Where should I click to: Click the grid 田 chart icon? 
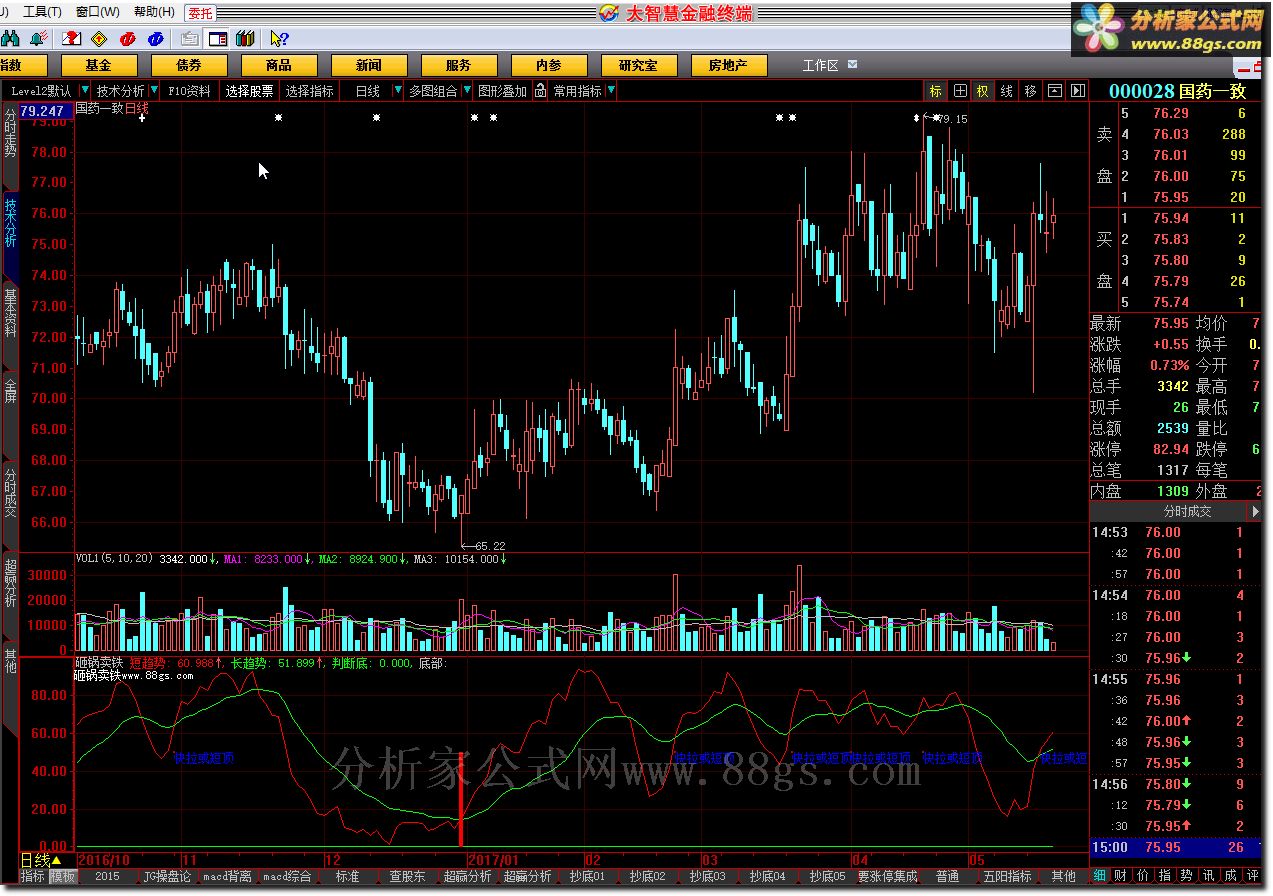coord(960,91)
